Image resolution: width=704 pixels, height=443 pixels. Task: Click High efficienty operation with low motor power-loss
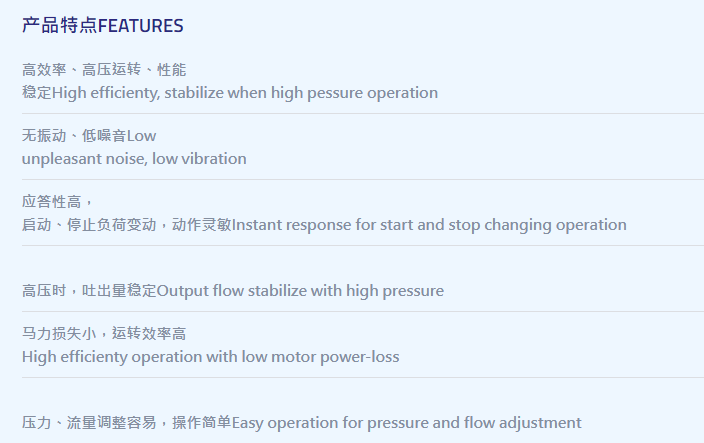[211, 357]
